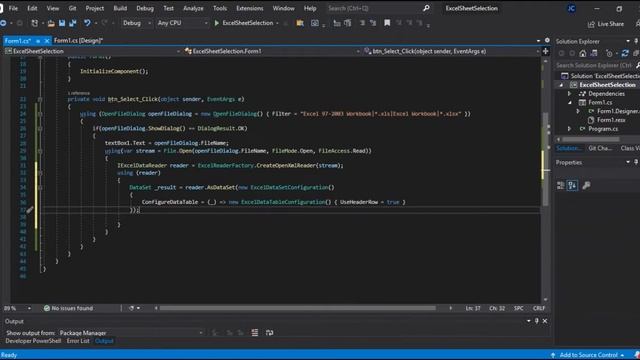Click the comment selection toolbar icon
640x360 pixels.
pyautogui.click(x=362, y=23)
